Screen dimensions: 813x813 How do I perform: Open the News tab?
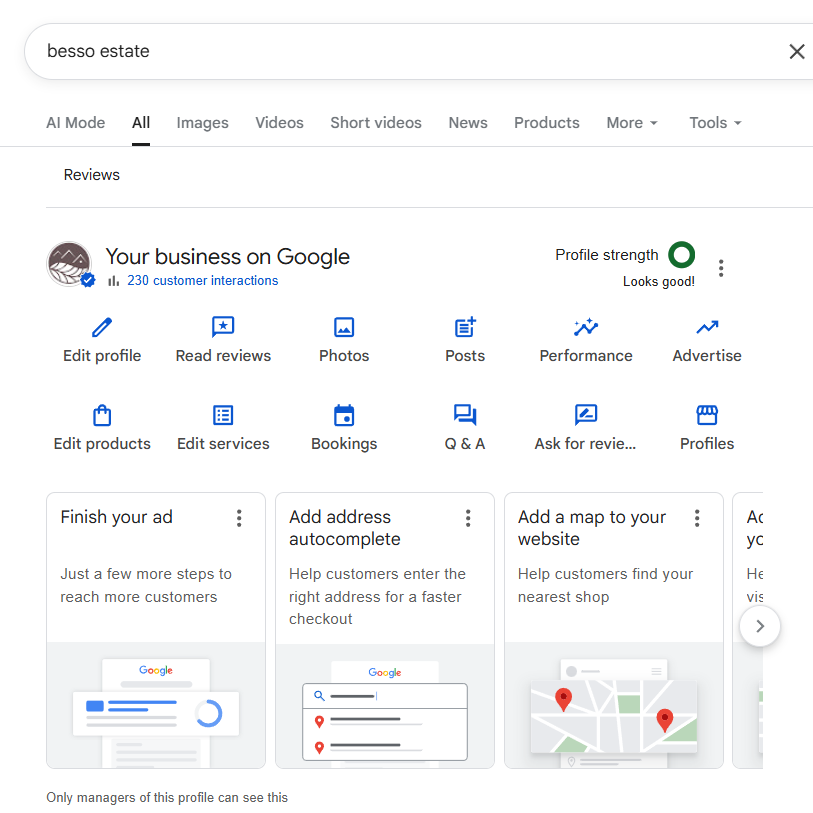468,123
